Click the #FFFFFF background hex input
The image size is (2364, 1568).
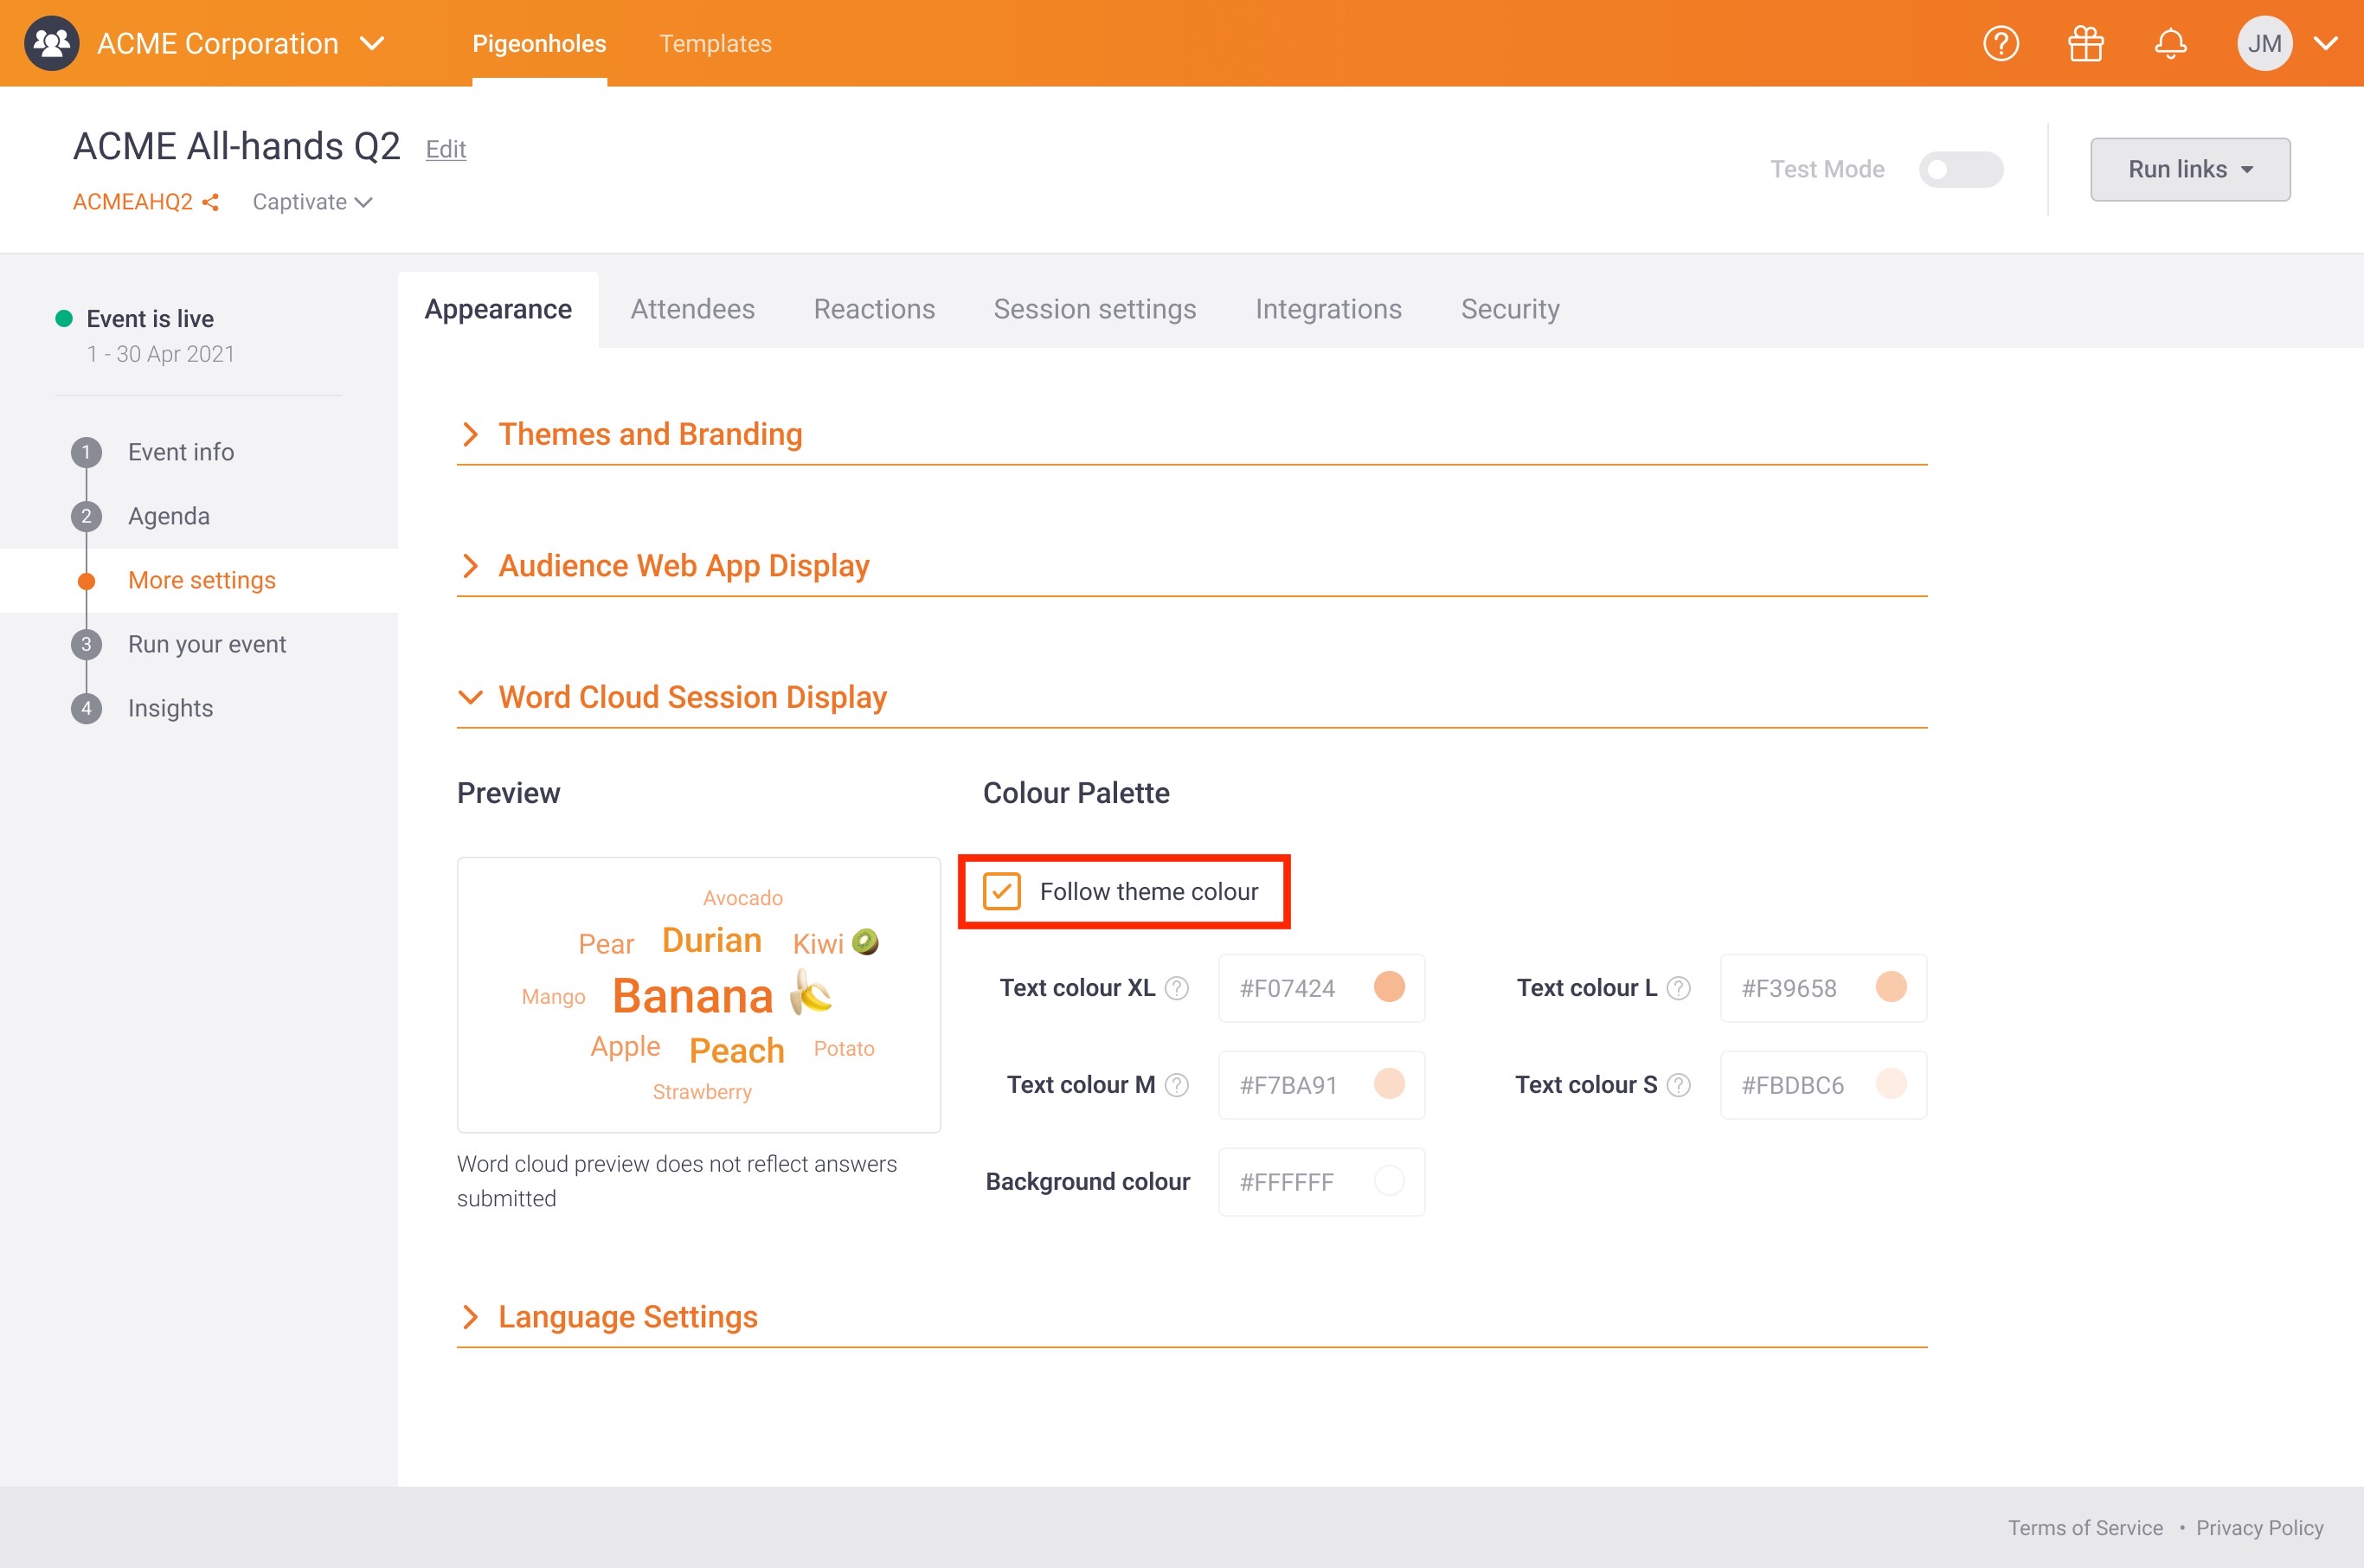click(x=1321, y=1182)
